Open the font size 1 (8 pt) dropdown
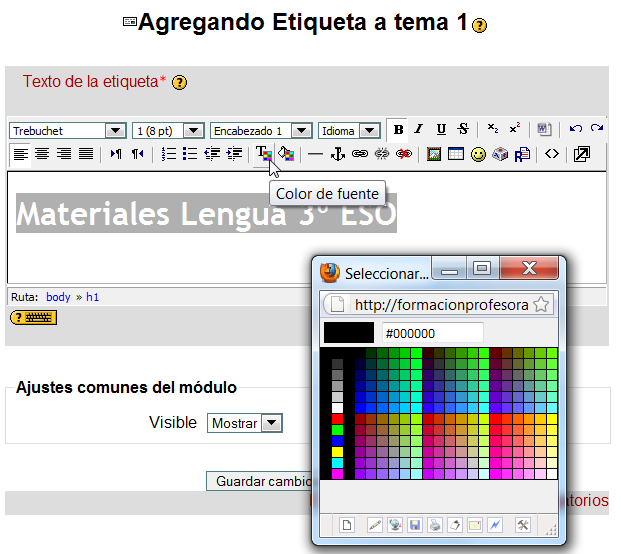The width and height of the screenshot is (621, 554). (x=168, y=130)
